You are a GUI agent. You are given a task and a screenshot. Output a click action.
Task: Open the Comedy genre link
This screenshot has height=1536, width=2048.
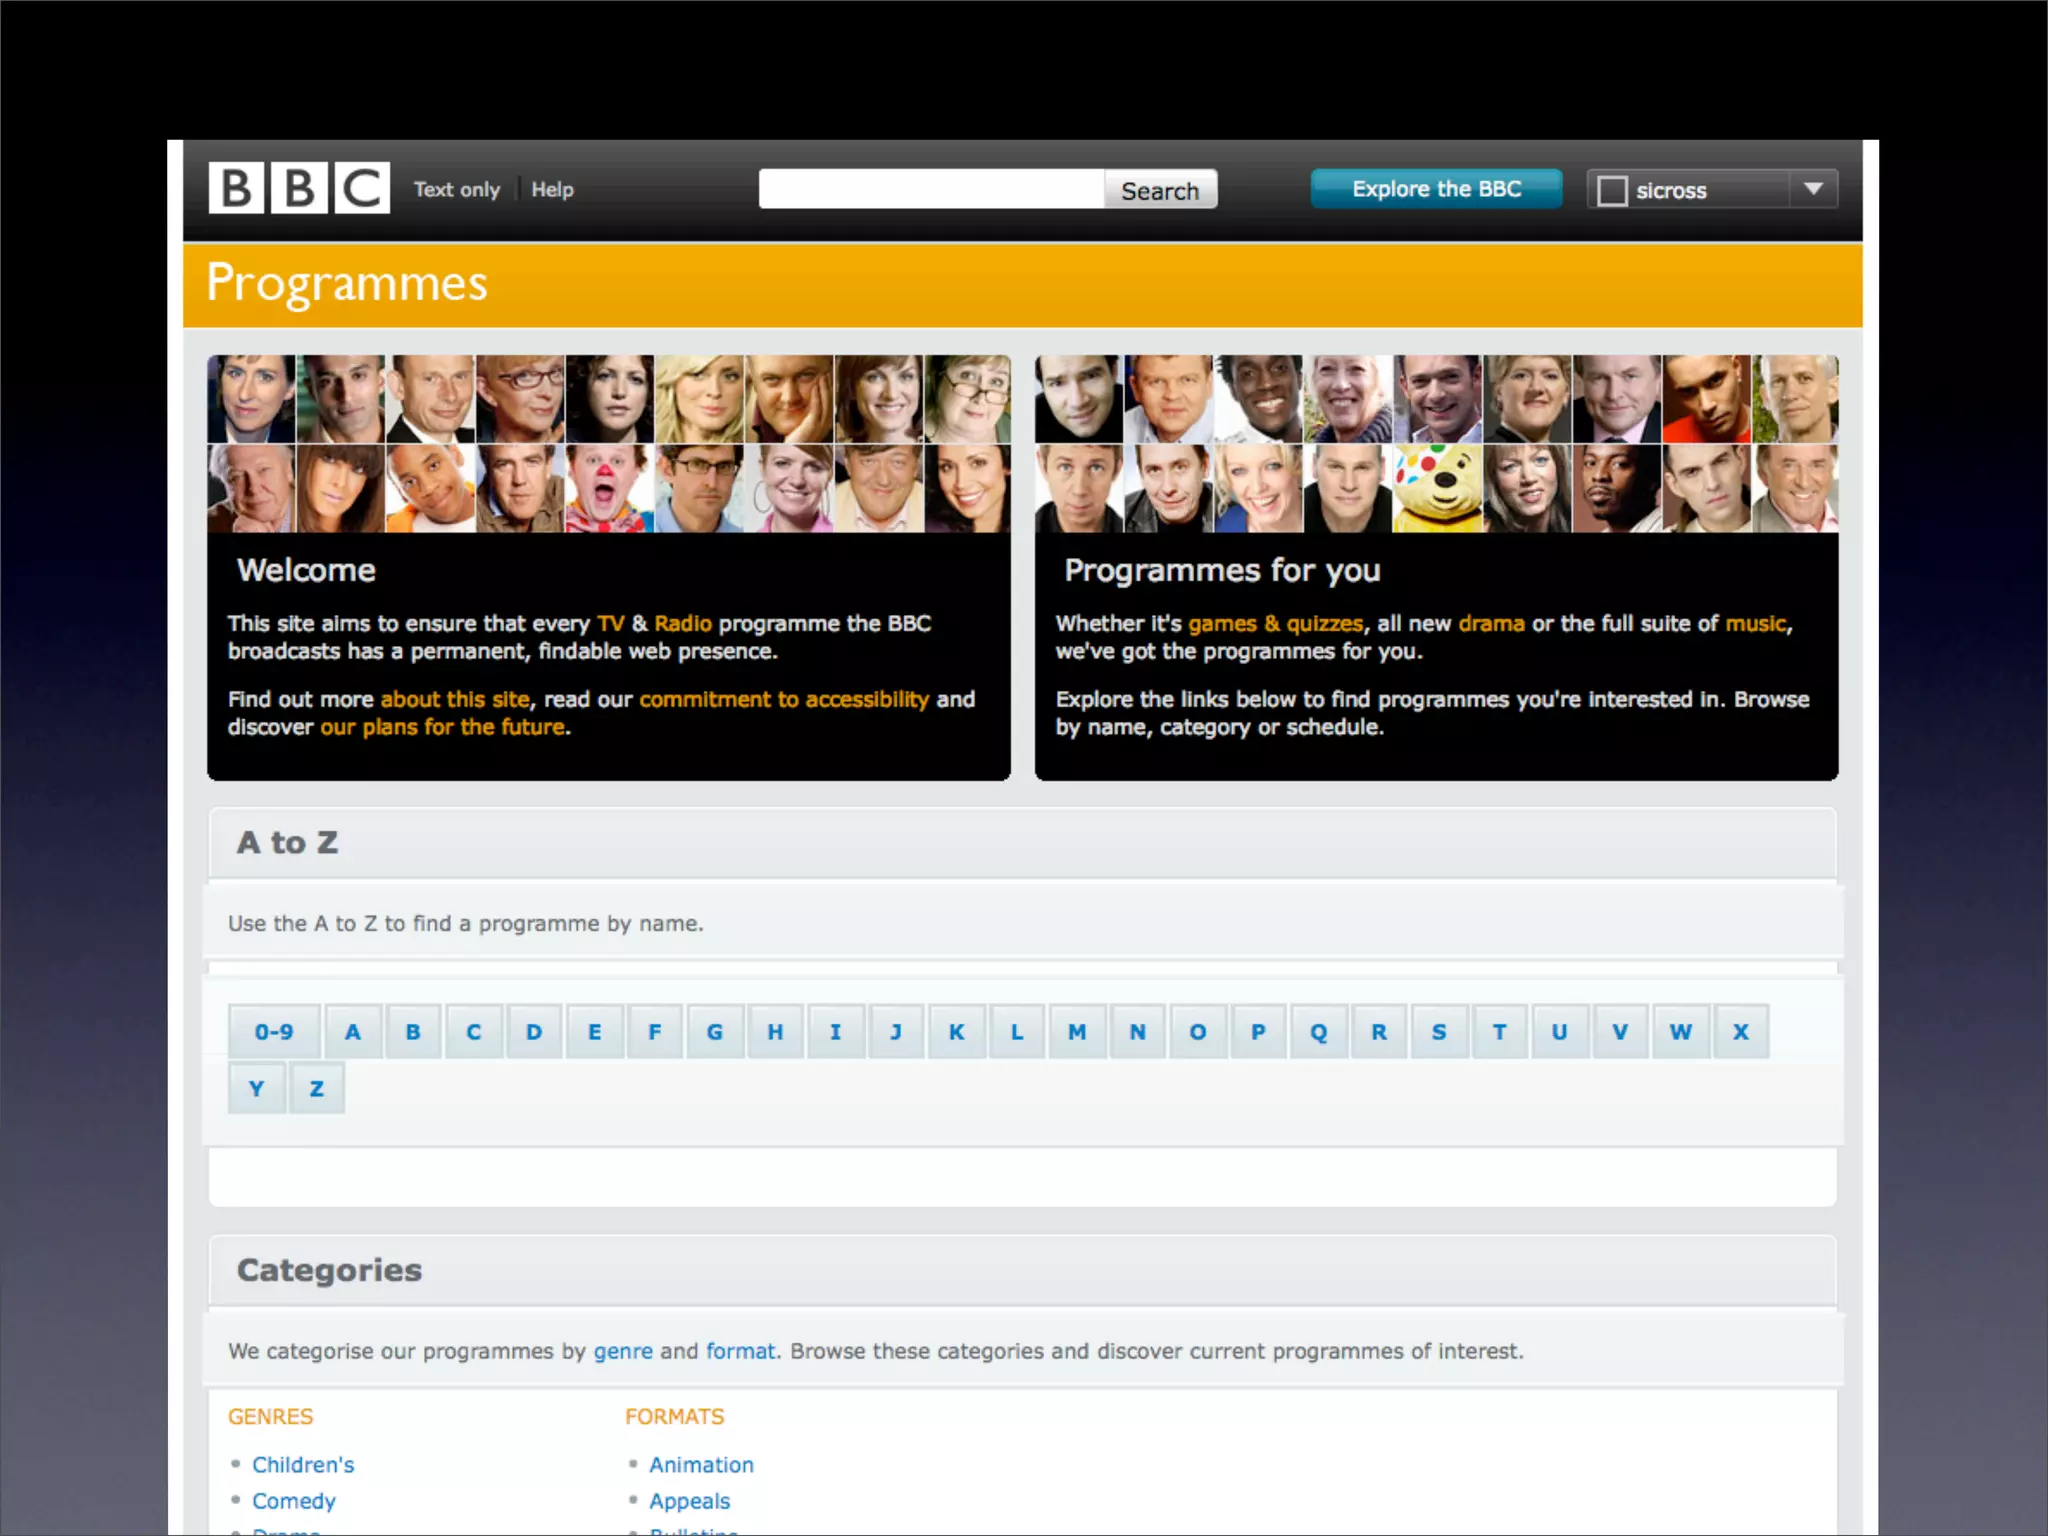click(294, 1501)
